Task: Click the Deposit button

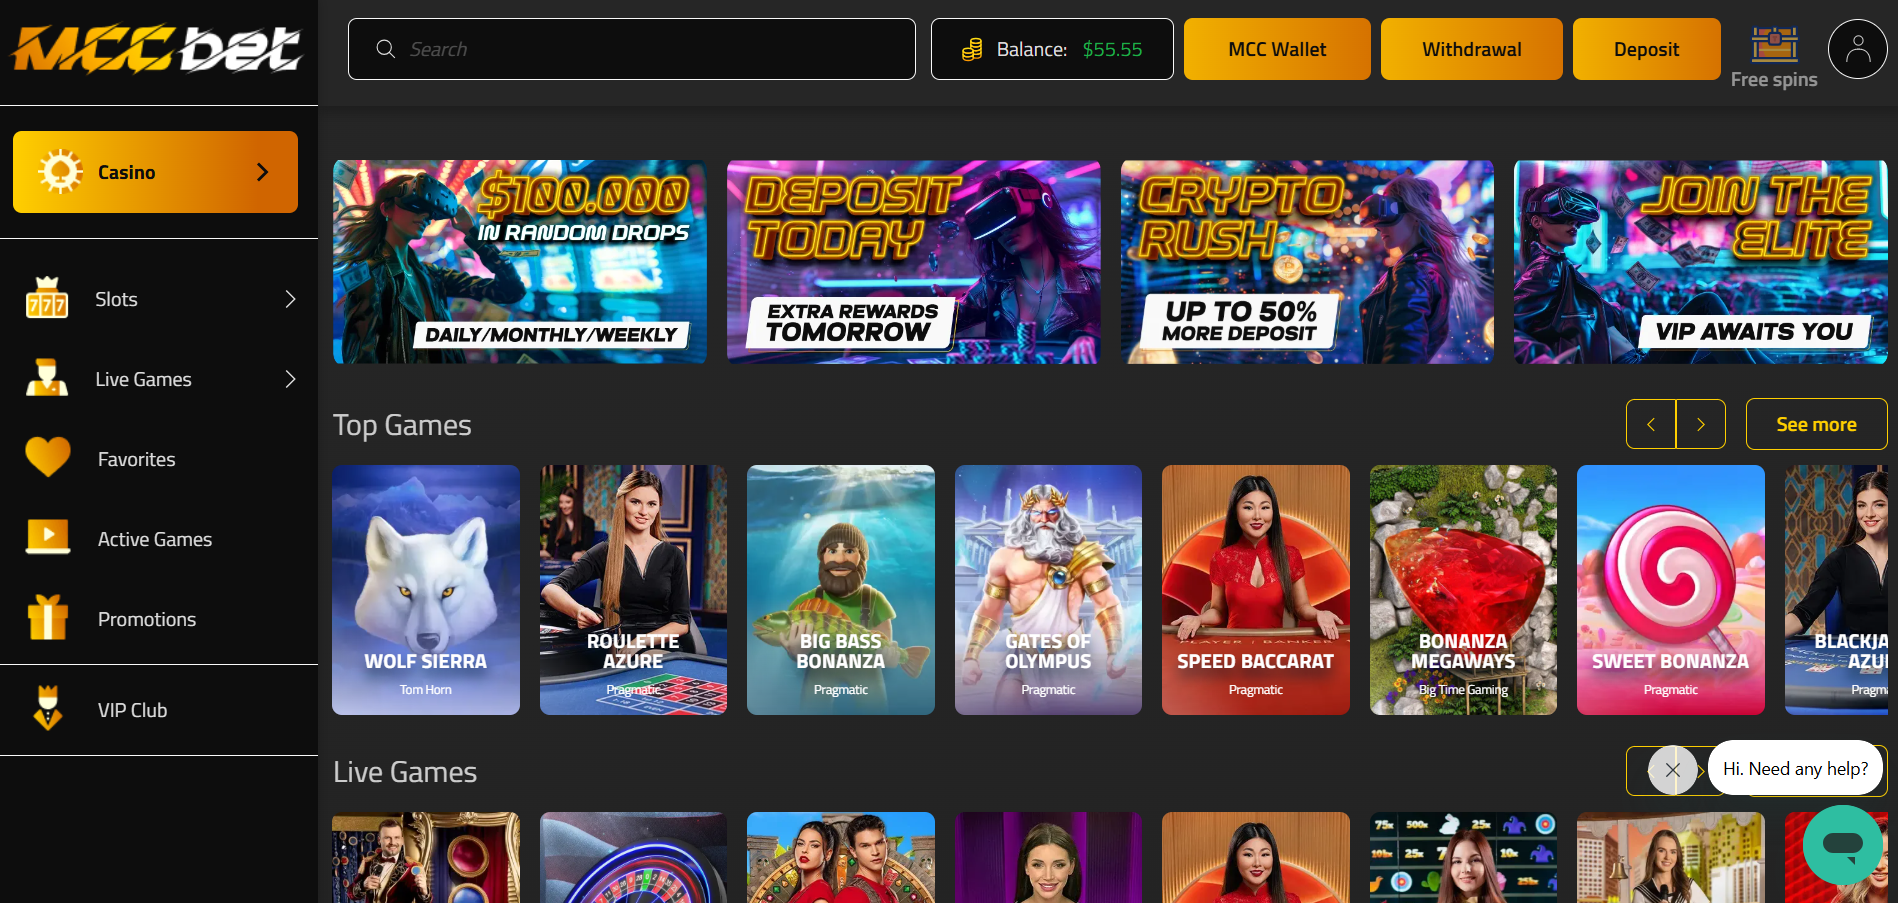Action: (1646, 49)
